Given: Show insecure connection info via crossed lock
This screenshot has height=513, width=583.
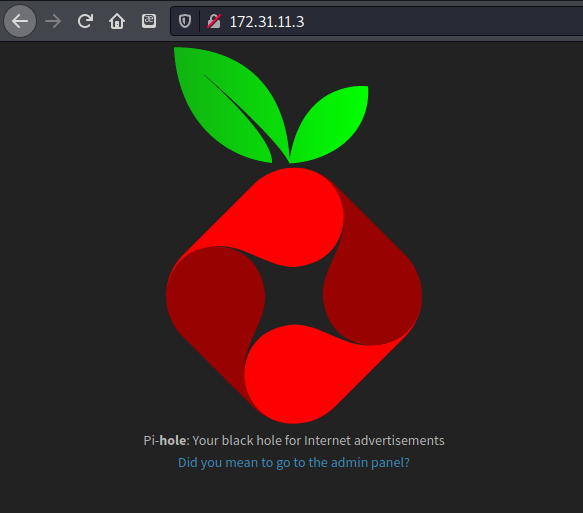Looking at the screenshot, I should click(214, 21).
